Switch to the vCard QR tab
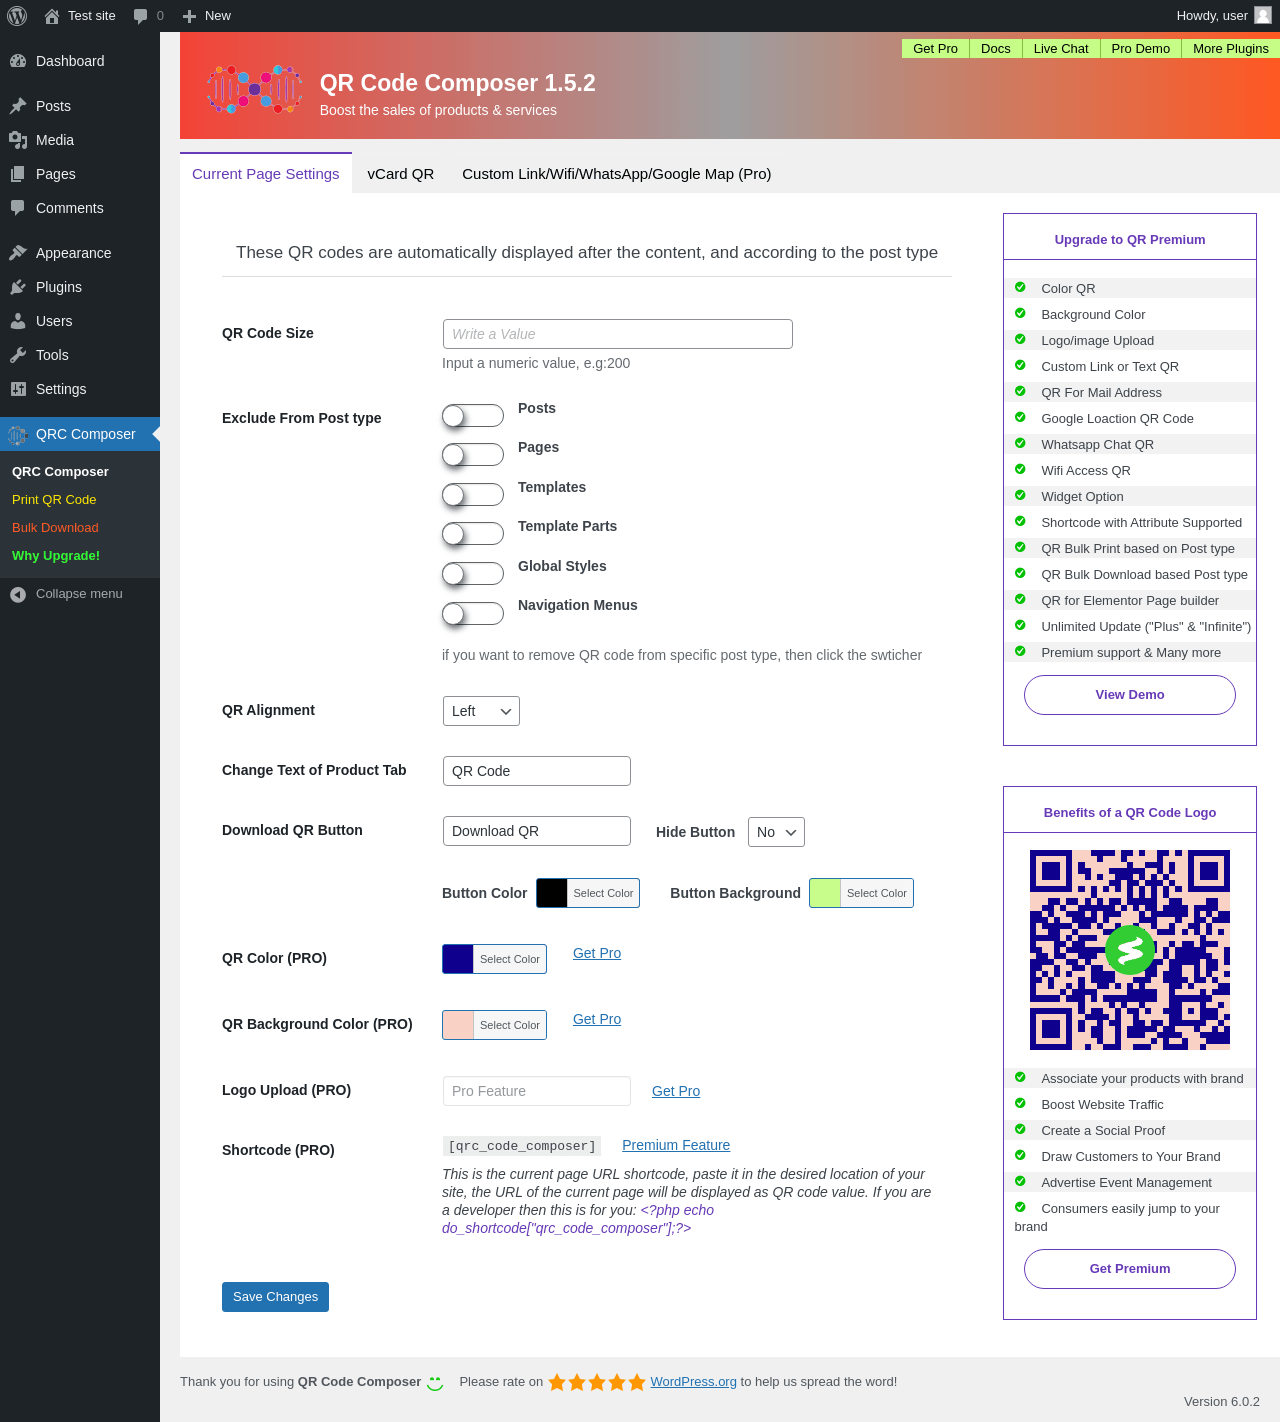The height and width of the screenshot is (1422, 1280). [x=401, y=174]
